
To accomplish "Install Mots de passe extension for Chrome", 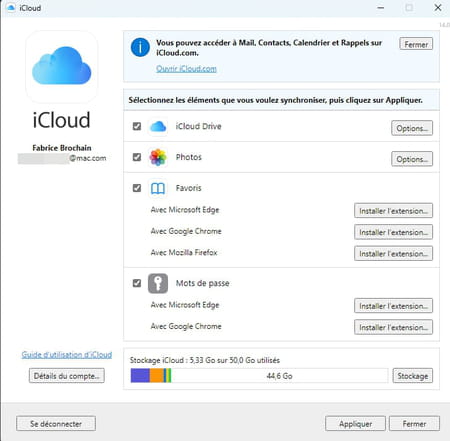I will pos(393,327).
